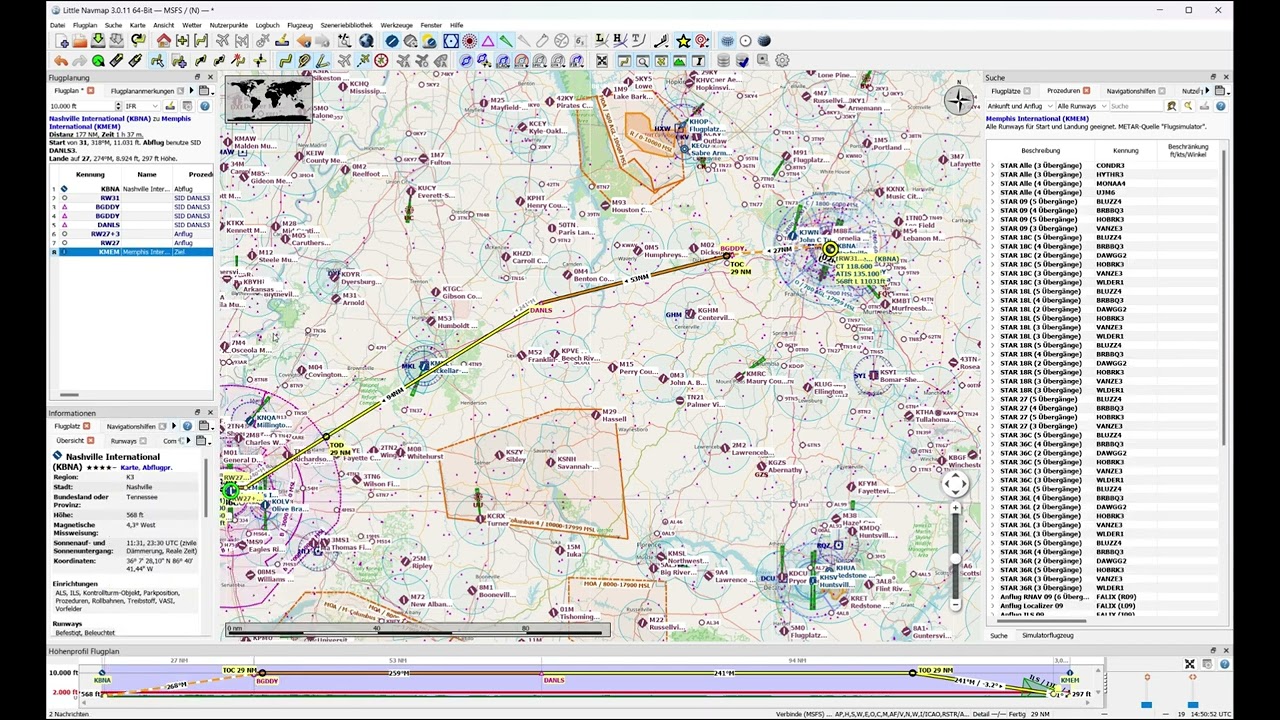Click the save flight plan icon
Screen dimensions: 1280x720
point(98,41)
